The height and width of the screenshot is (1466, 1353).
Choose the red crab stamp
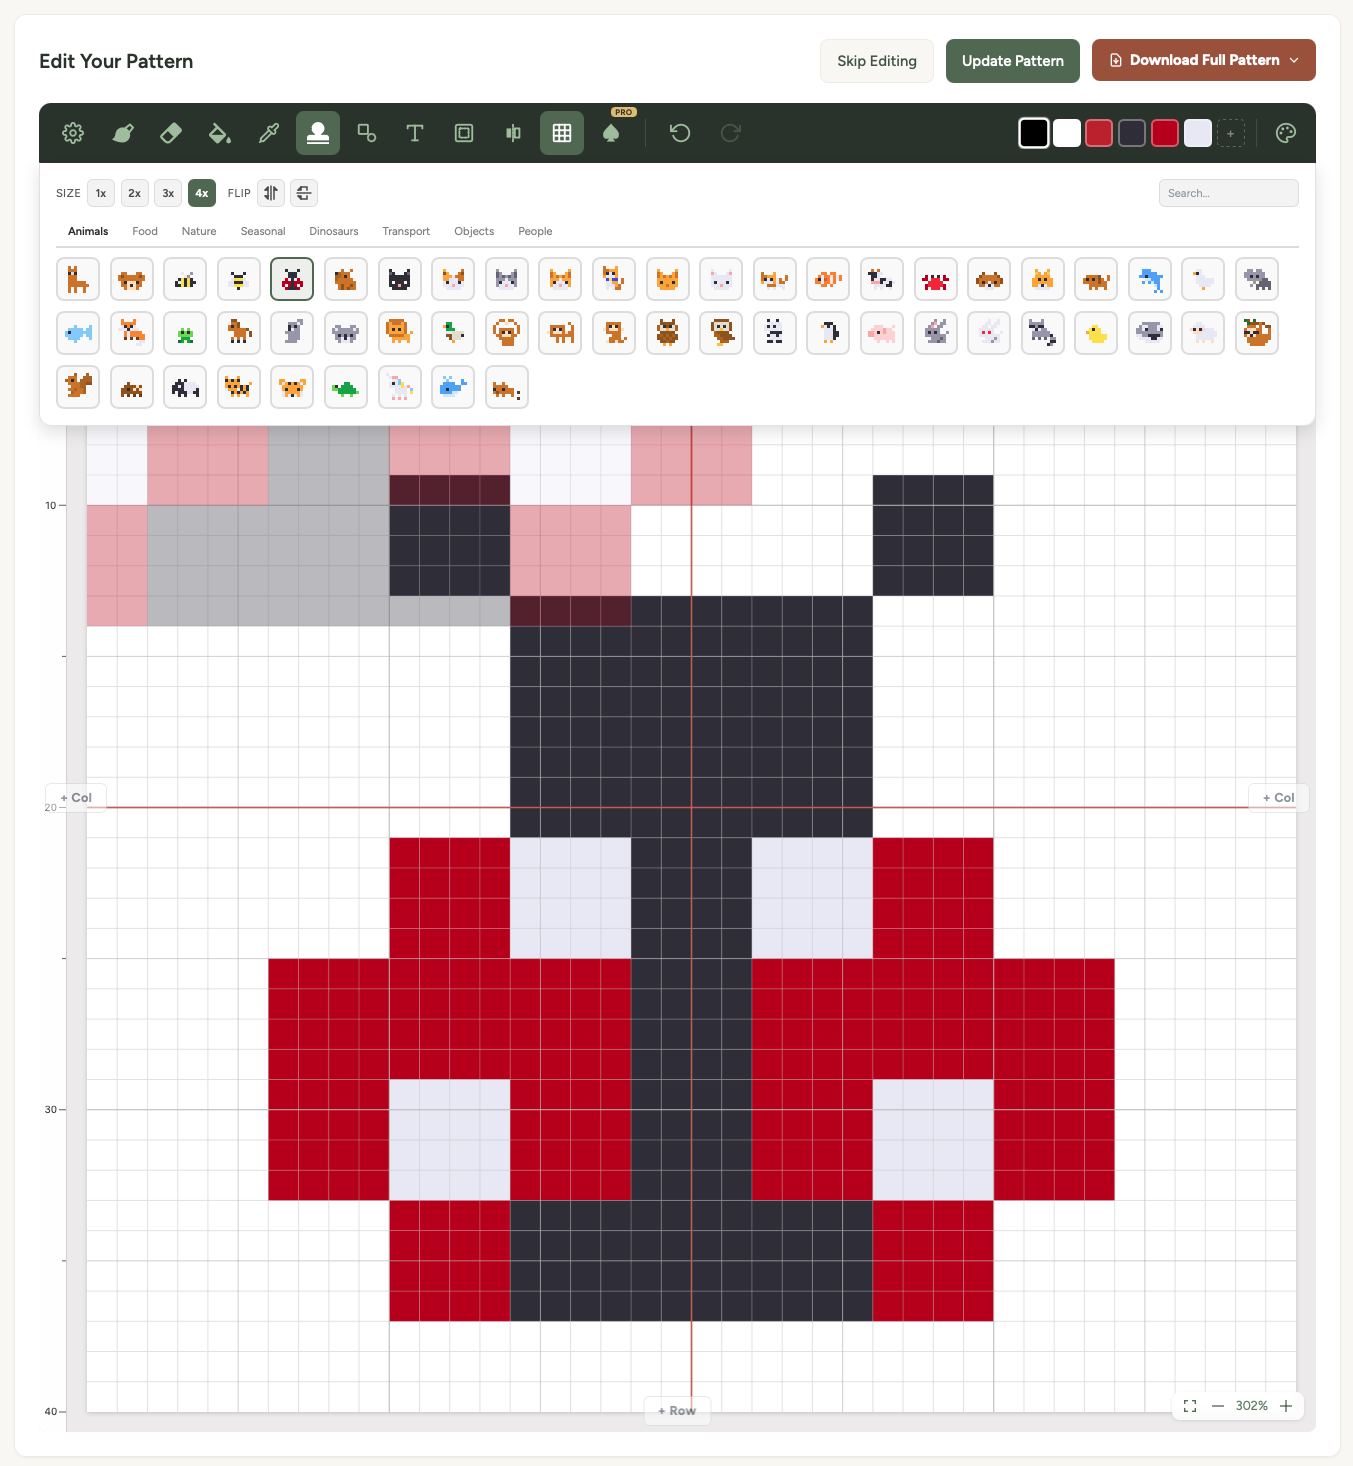coord(935,279)
